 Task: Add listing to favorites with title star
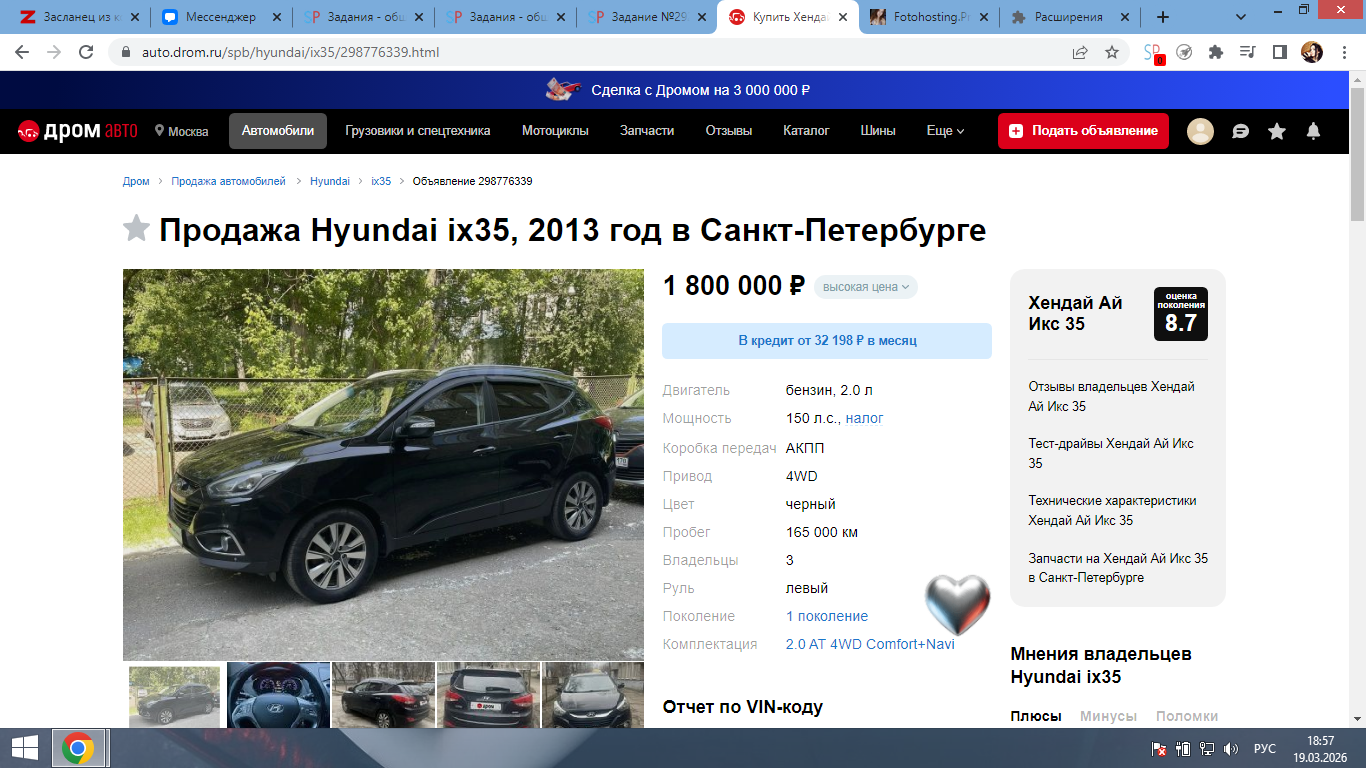[x=136, y=229]
